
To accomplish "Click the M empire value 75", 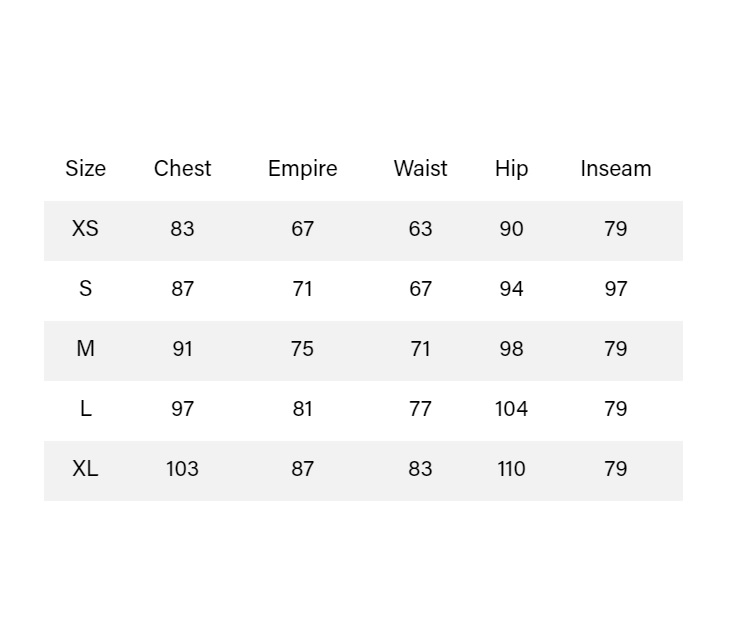I will click(x=302, y=349).
